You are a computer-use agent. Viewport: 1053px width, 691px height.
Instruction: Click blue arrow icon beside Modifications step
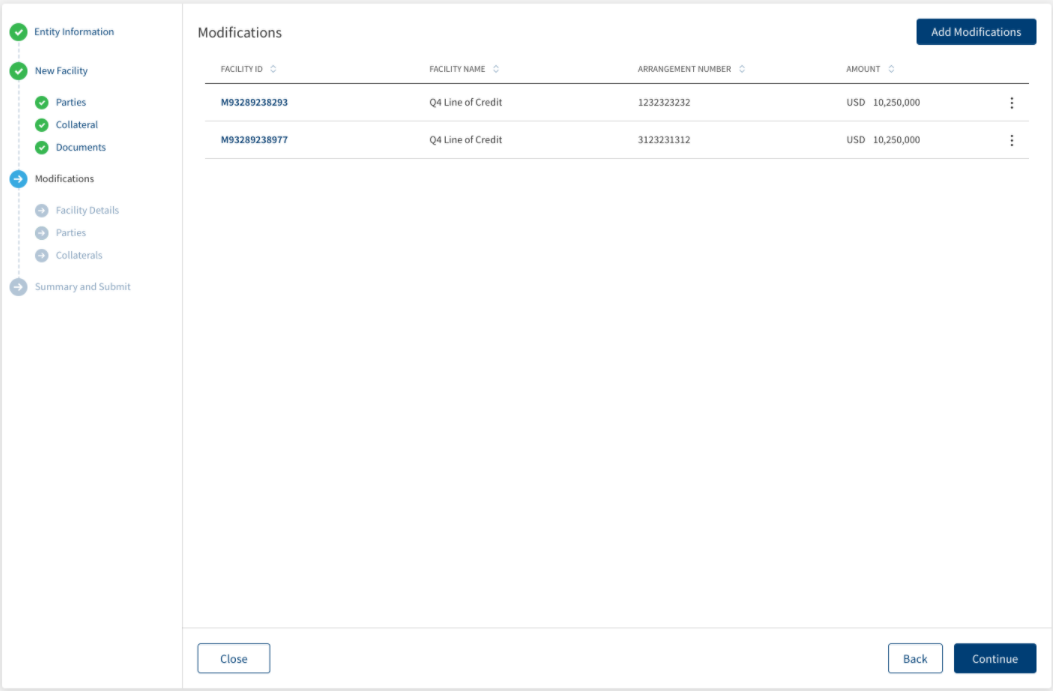(19, 179)
